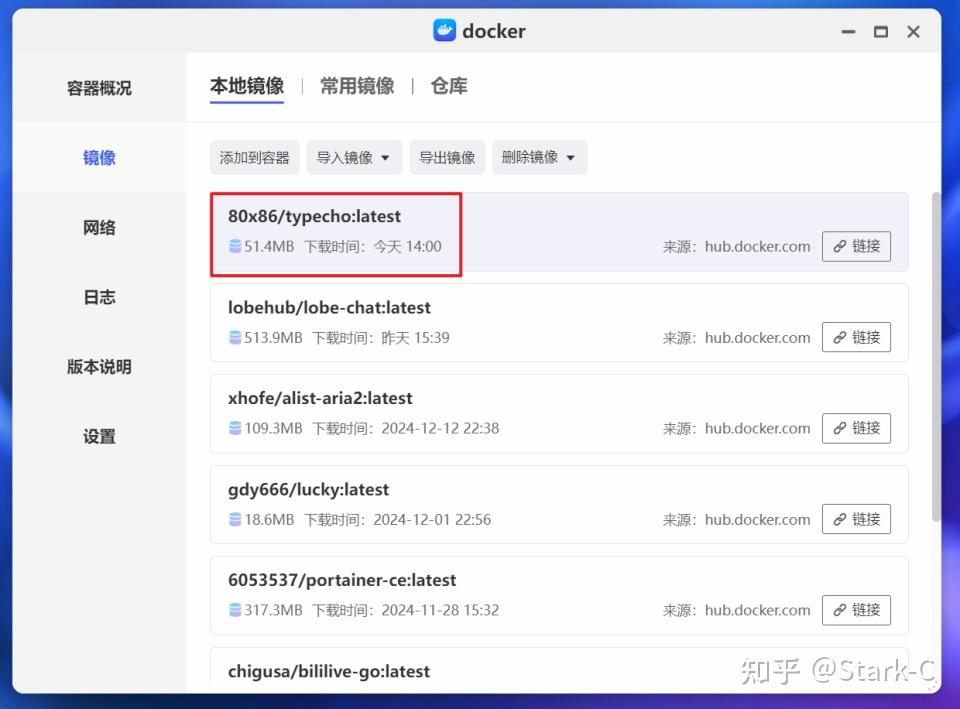960x709 pixels.
Task: Click the storage icon next to 513.9MB
Action: (233, 337)
